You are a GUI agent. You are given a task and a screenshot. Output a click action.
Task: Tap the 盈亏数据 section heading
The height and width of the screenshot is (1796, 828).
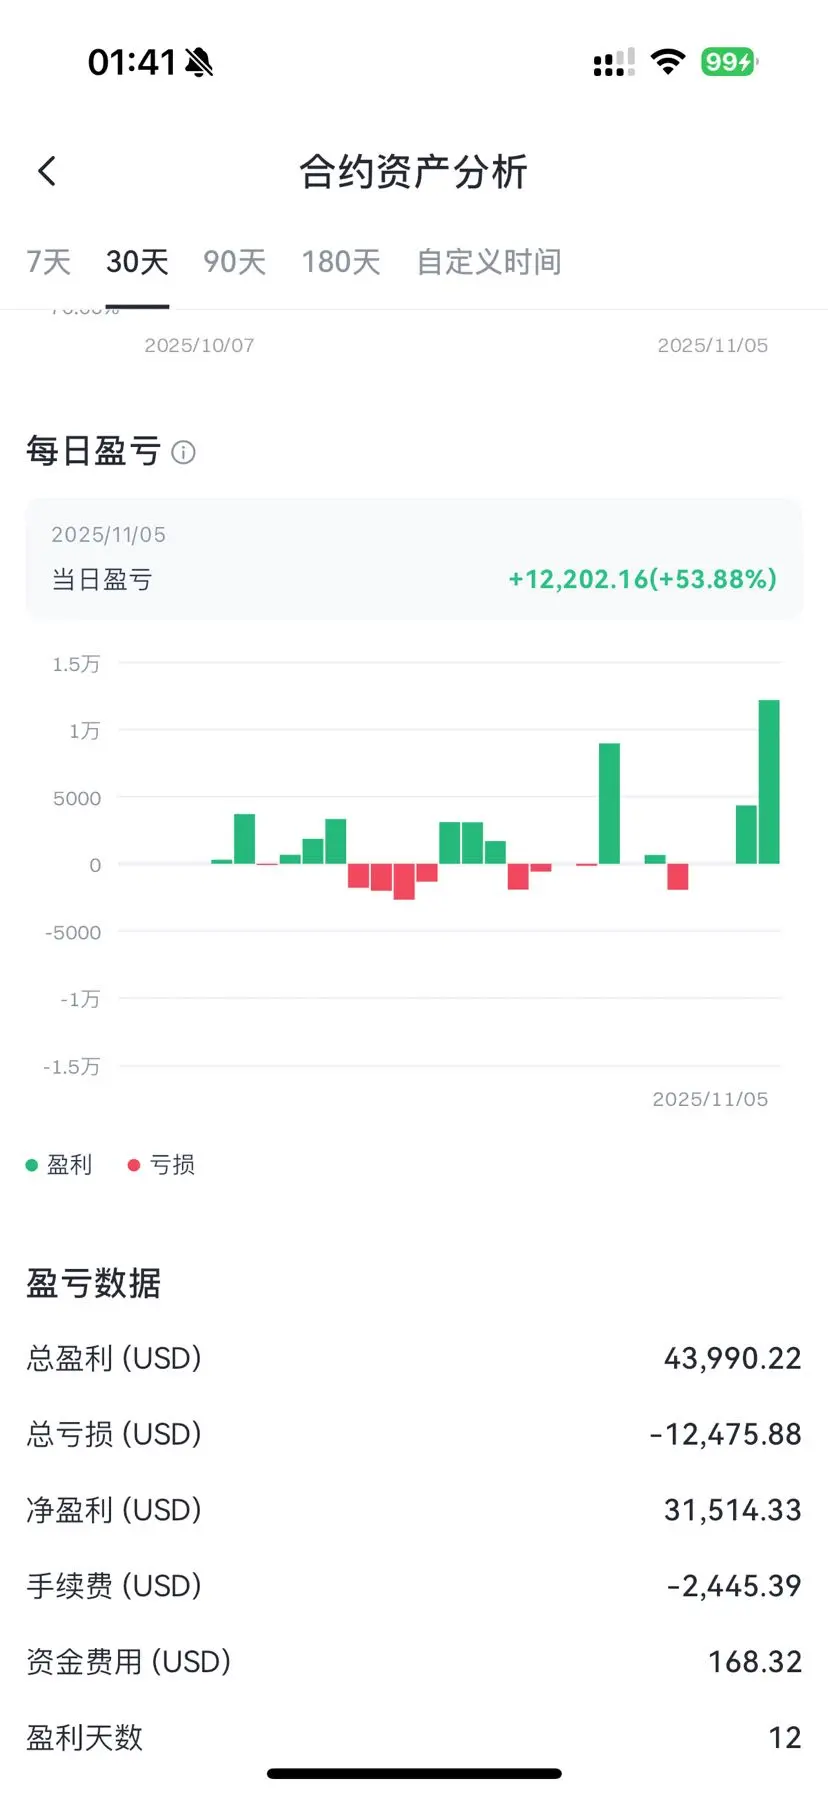93,1283
